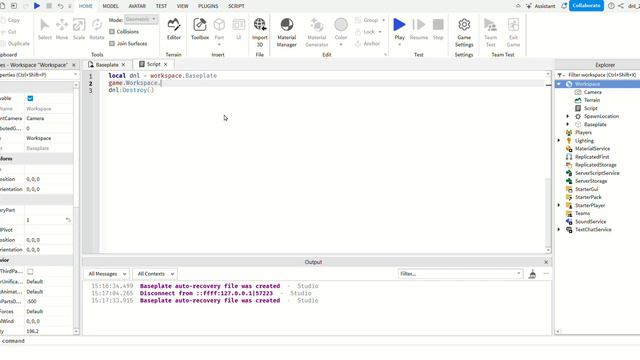Expand the Play options dropdown arrow
This screenshot has width=640, height=360.
point(399,44)
